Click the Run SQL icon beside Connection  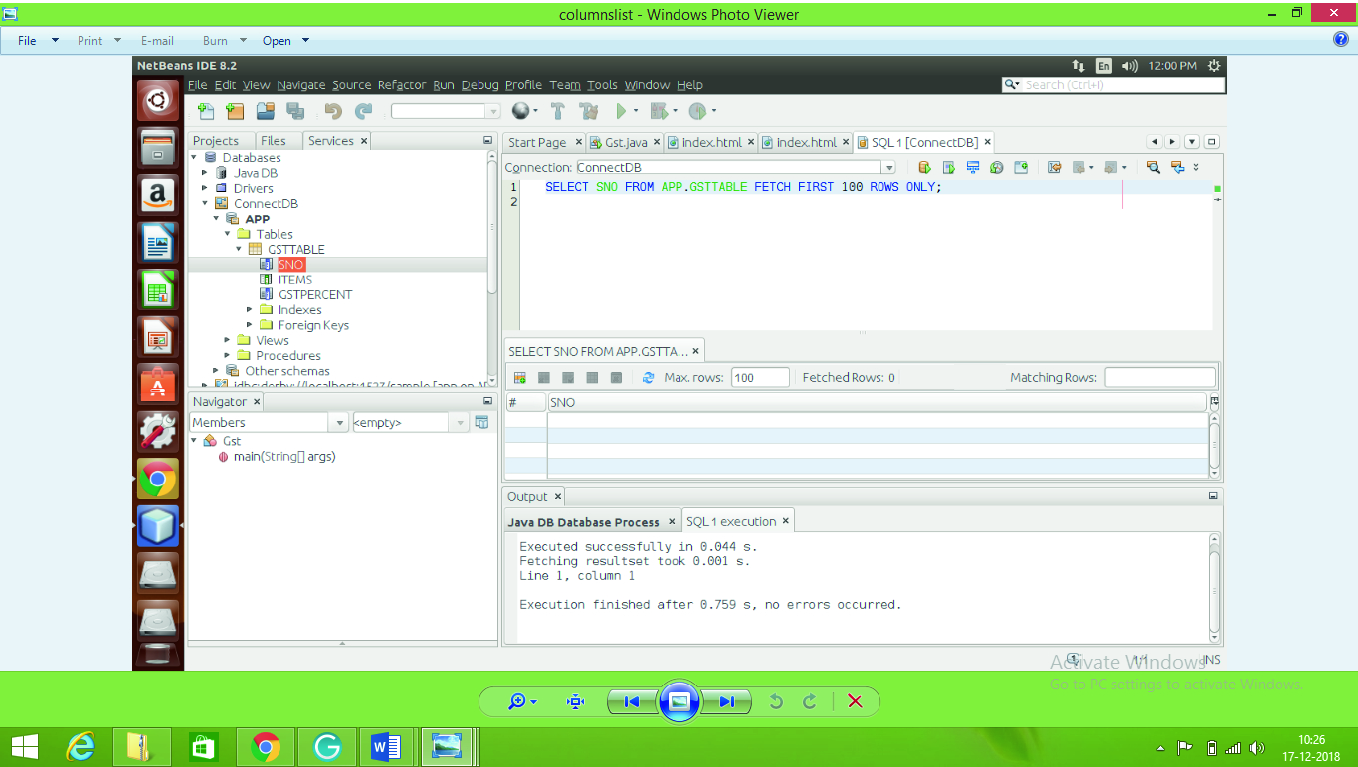925,168
